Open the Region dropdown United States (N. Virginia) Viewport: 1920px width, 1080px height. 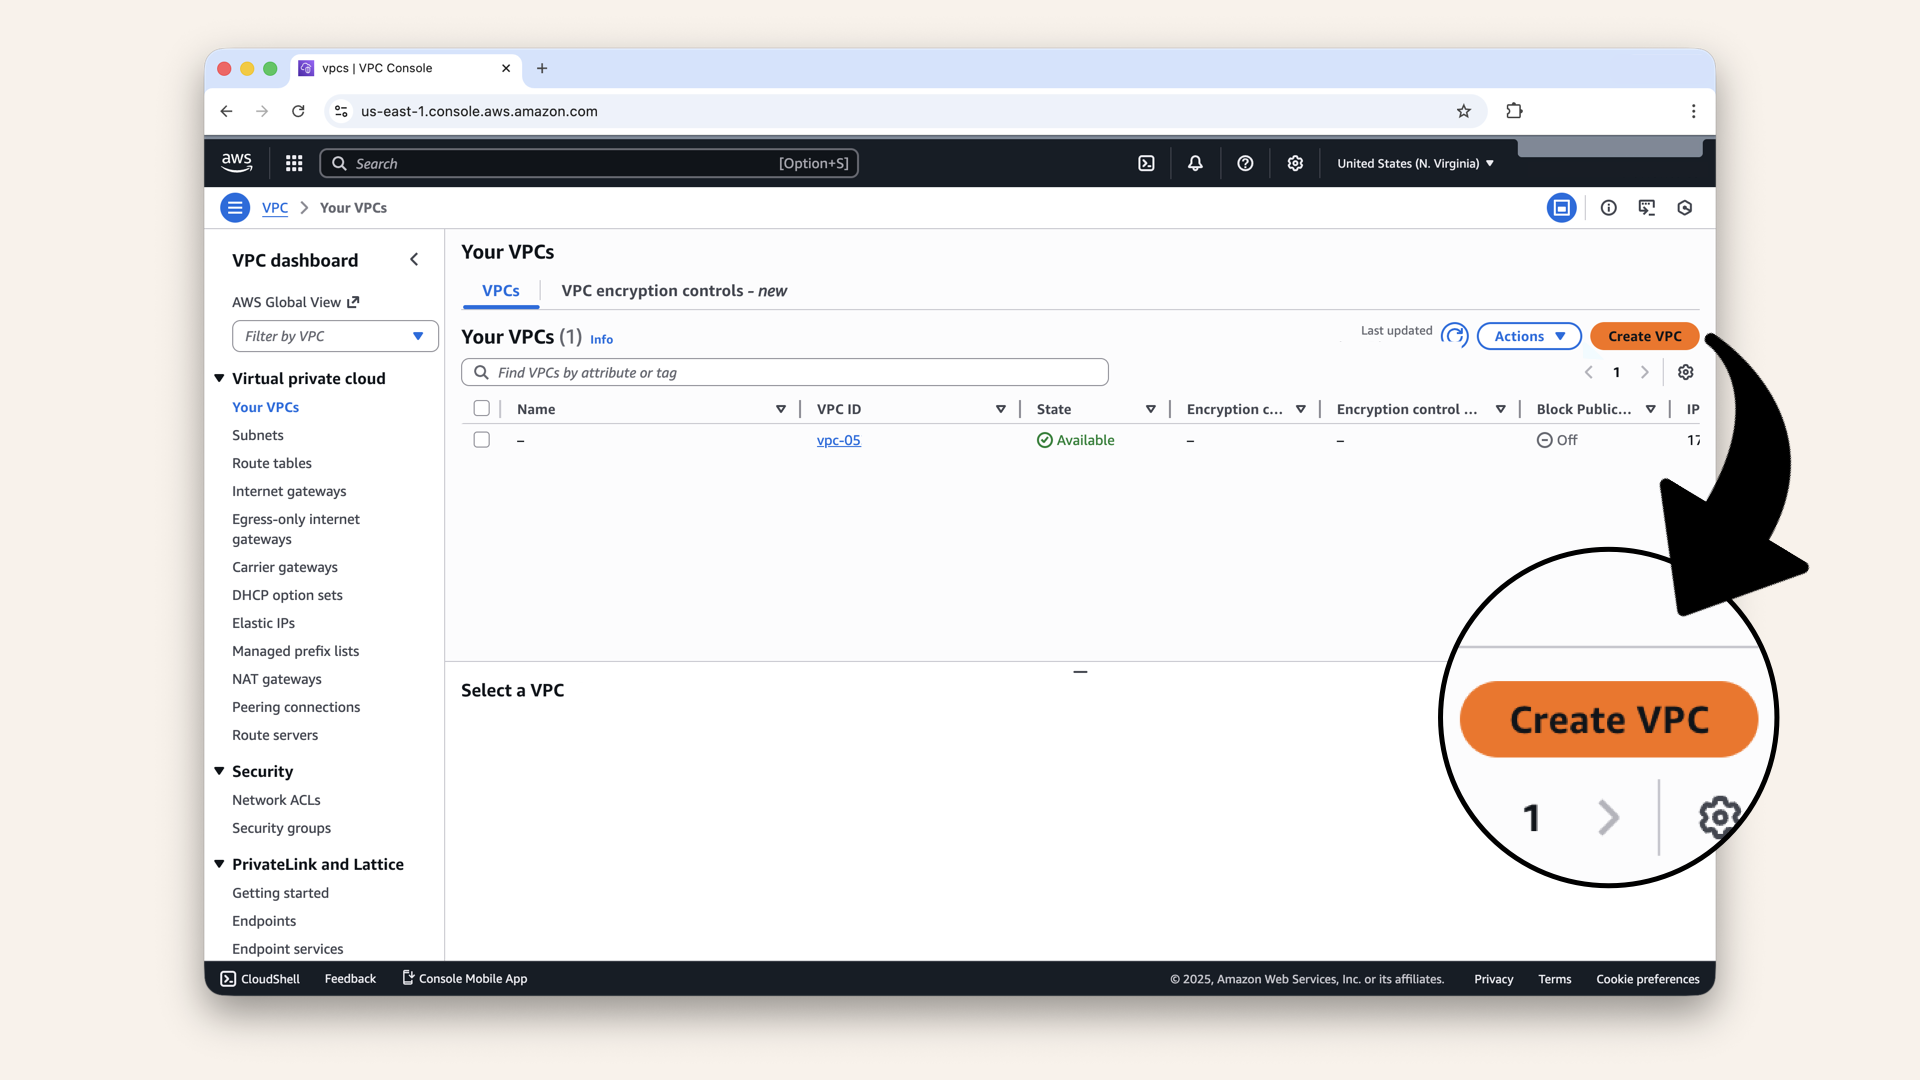[1413, 163]
